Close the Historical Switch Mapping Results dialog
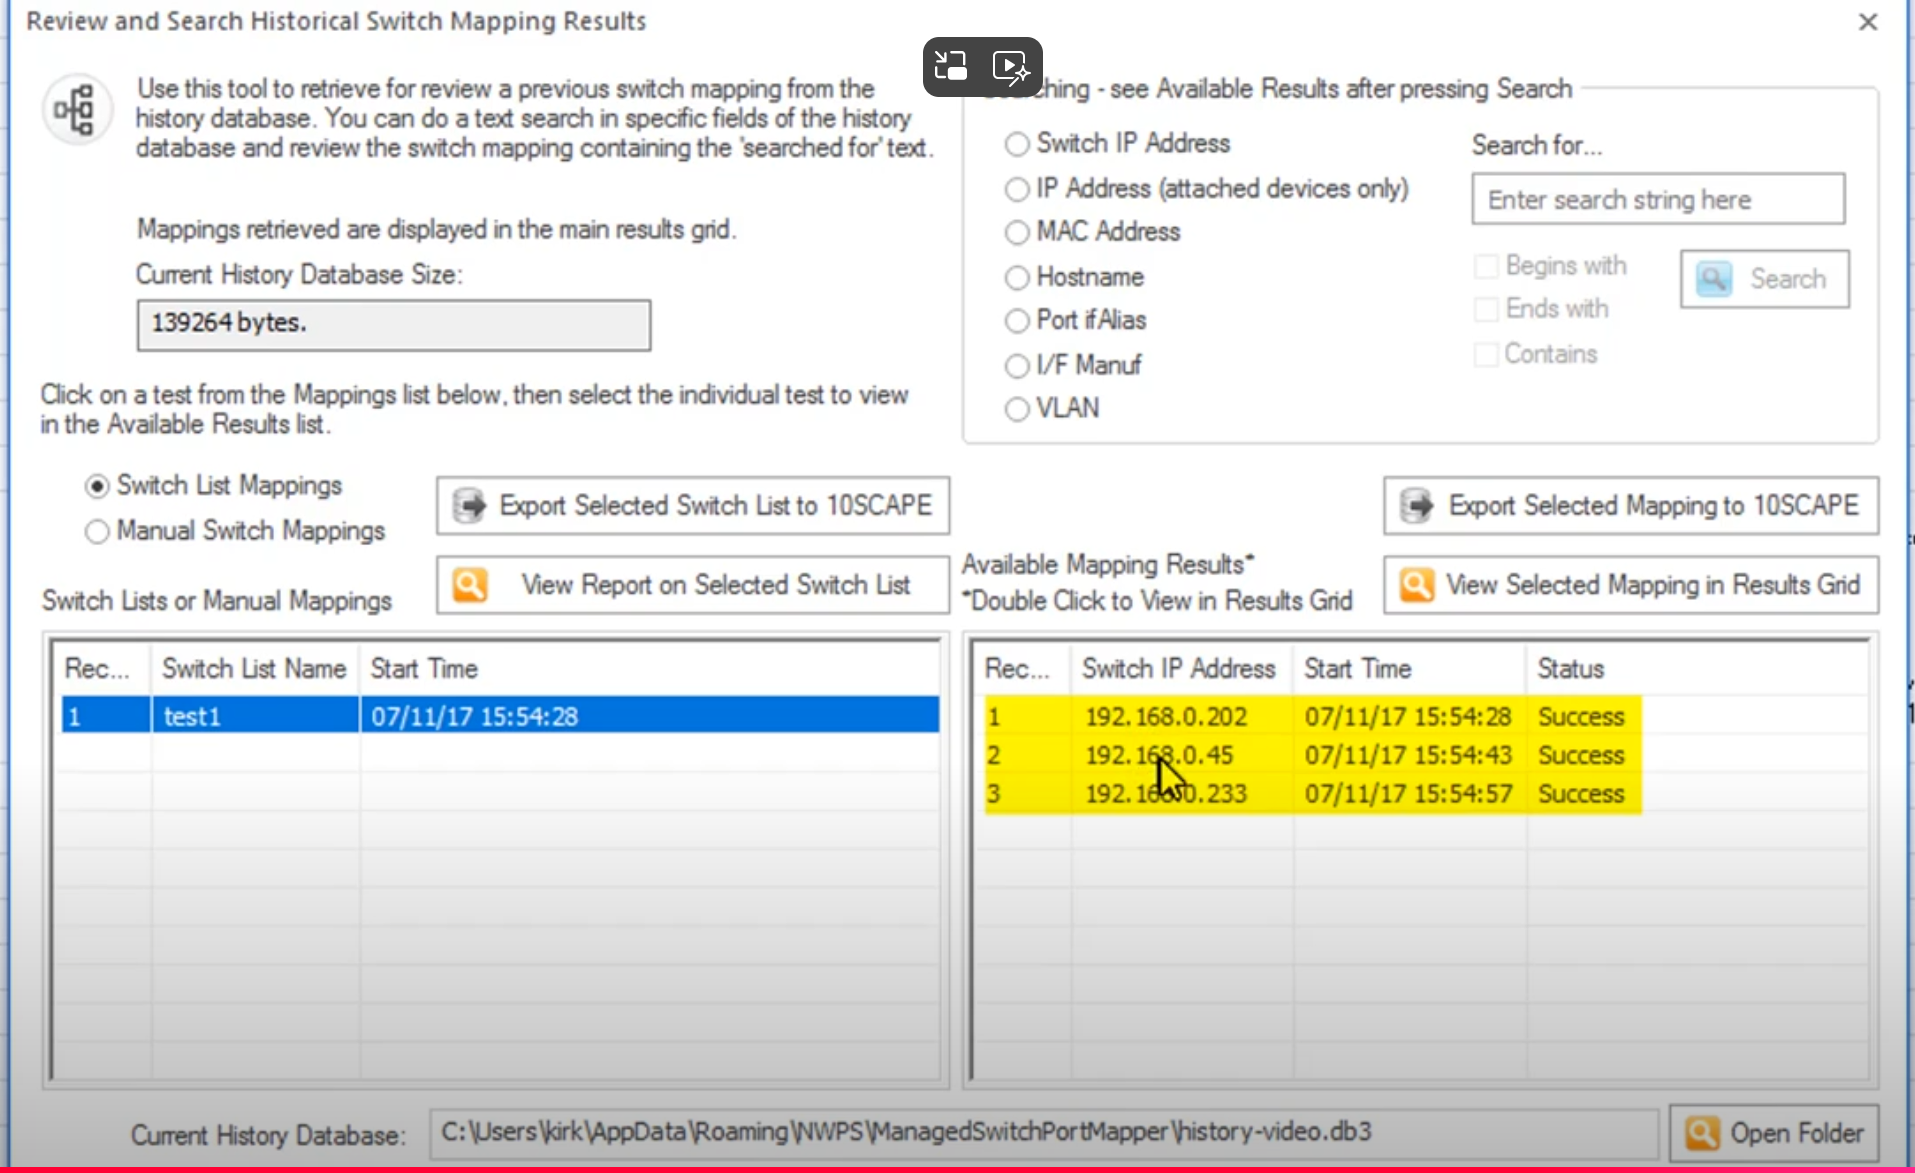The height and width of the screenshot is (1173, 1915). pos(1868,21)
